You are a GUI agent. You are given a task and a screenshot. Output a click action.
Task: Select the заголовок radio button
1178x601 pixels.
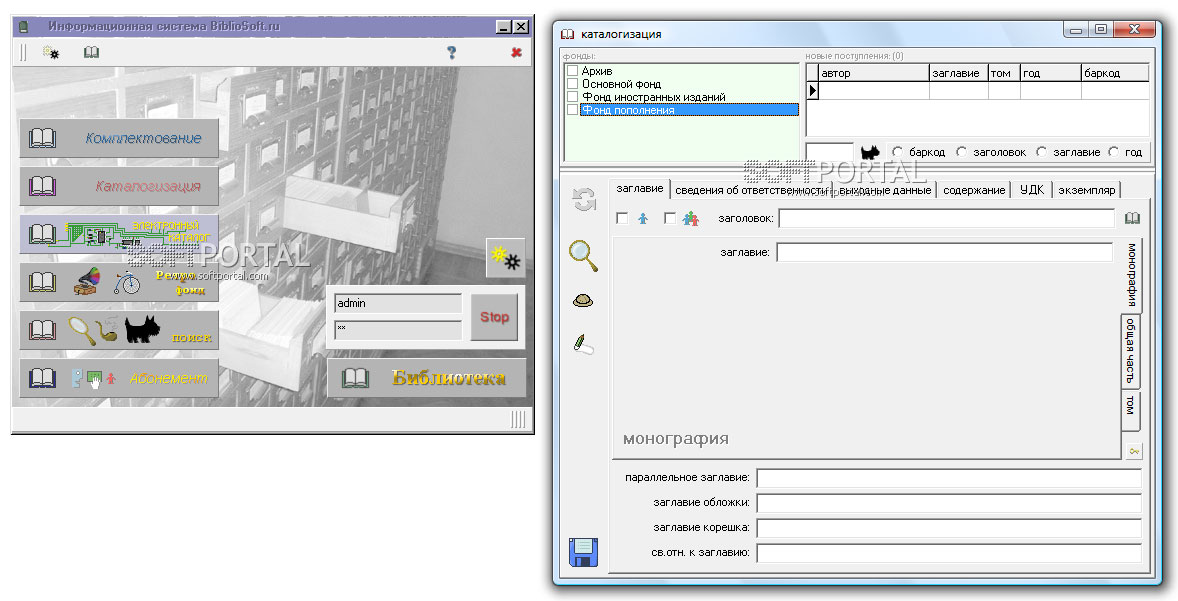coord(961,152)
